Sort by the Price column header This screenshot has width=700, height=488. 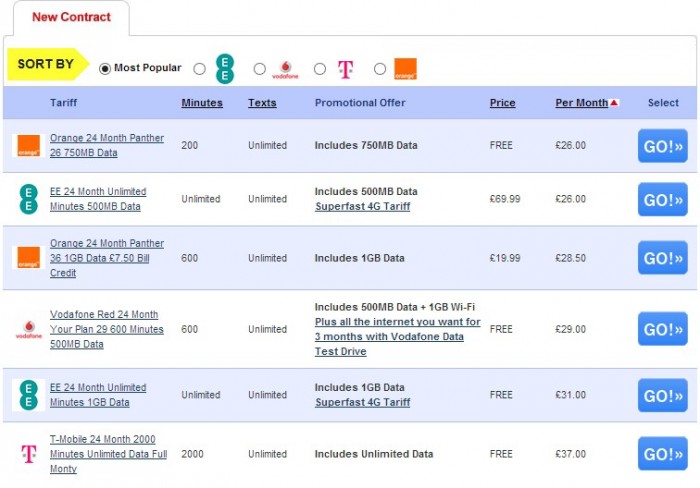[x=502, y=103]
